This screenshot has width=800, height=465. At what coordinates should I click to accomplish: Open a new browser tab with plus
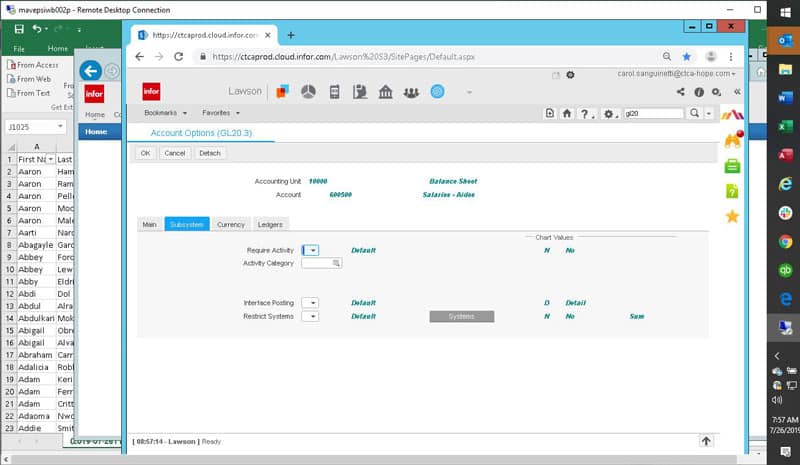click(x=291, y=35)
